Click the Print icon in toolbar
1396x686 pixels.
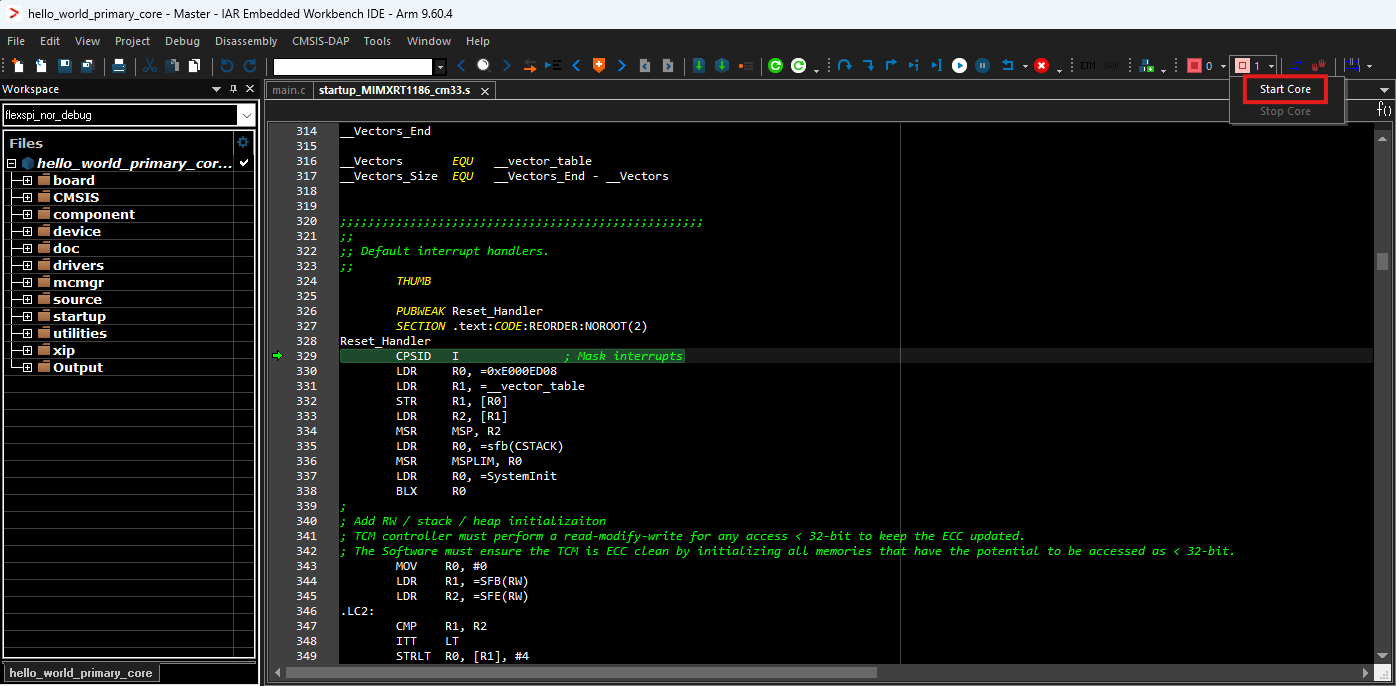118,66
